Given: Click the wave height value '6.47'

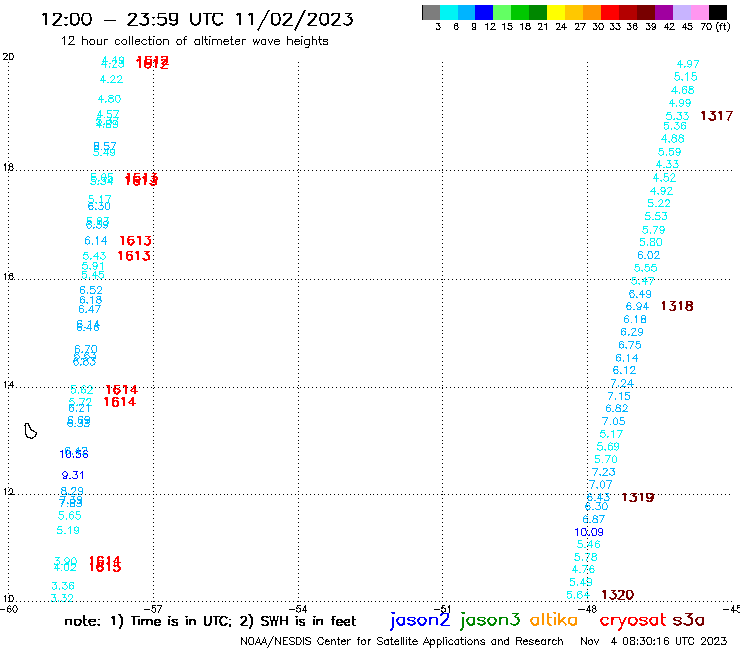Looking at the screenshot, I should coord(89,309).
